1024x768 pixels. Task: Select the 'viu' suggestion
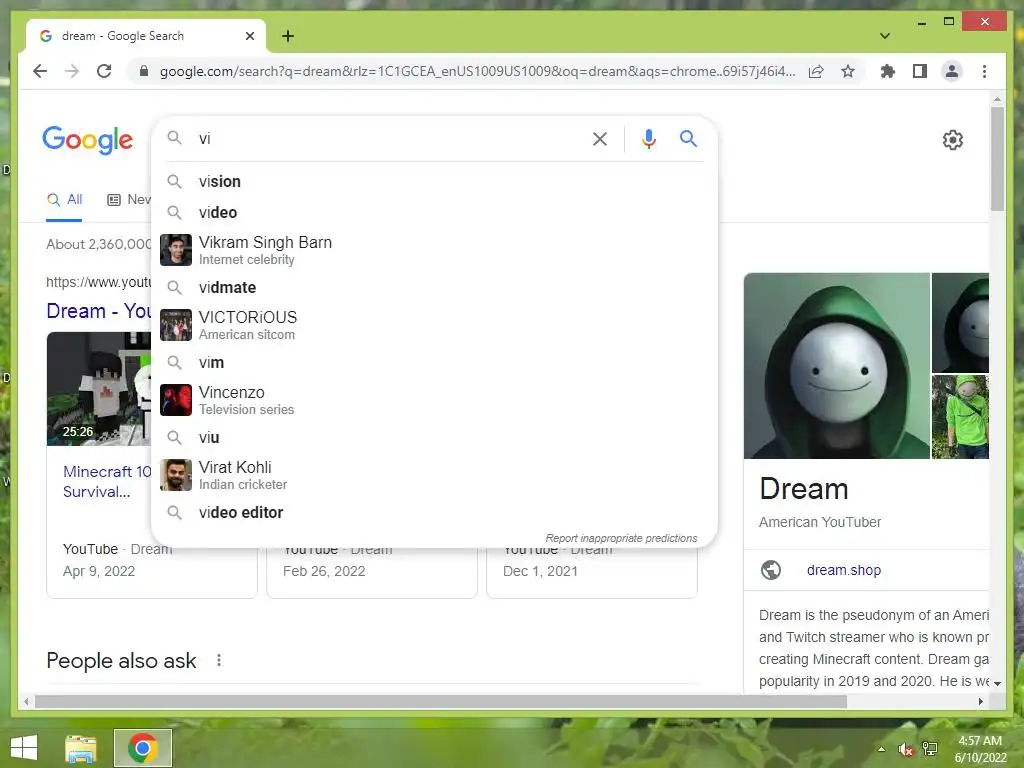[434, 438]
